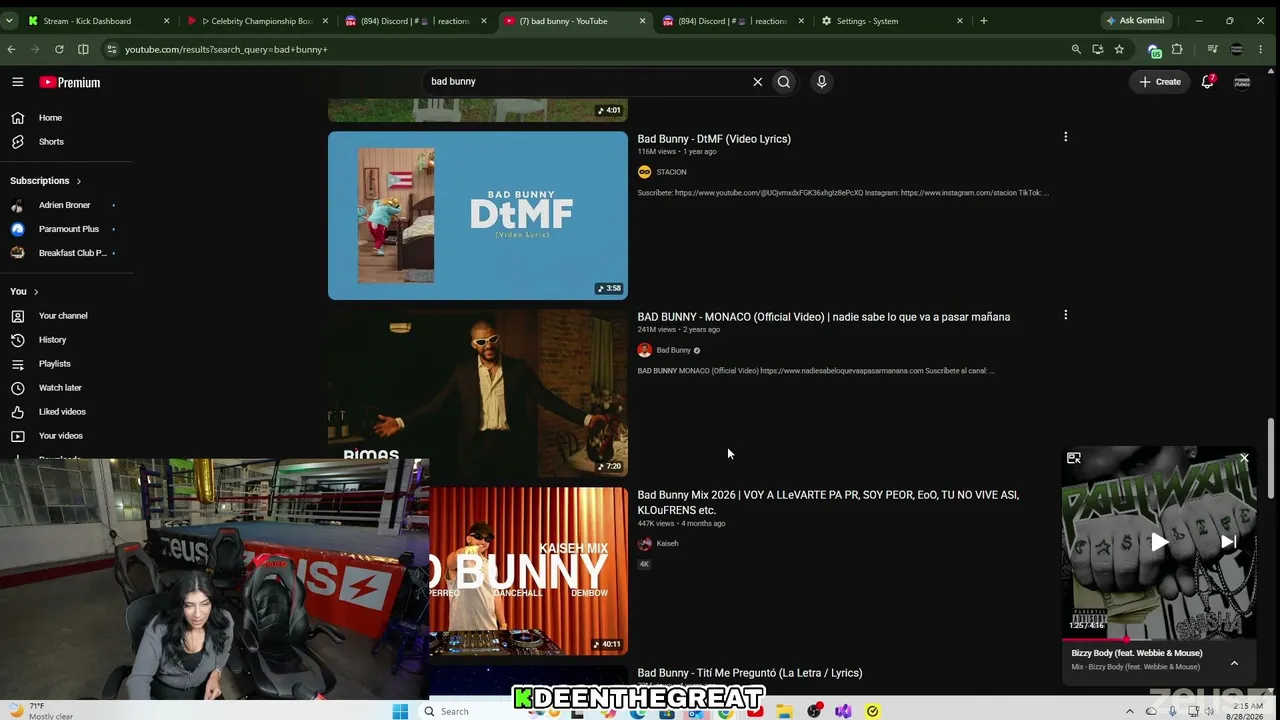Switch to Stream - Kick Dashboard tab
Image resolution: width=1280 pixels, height=720 pixels.
pyautogui.click(x=98, y=21)
